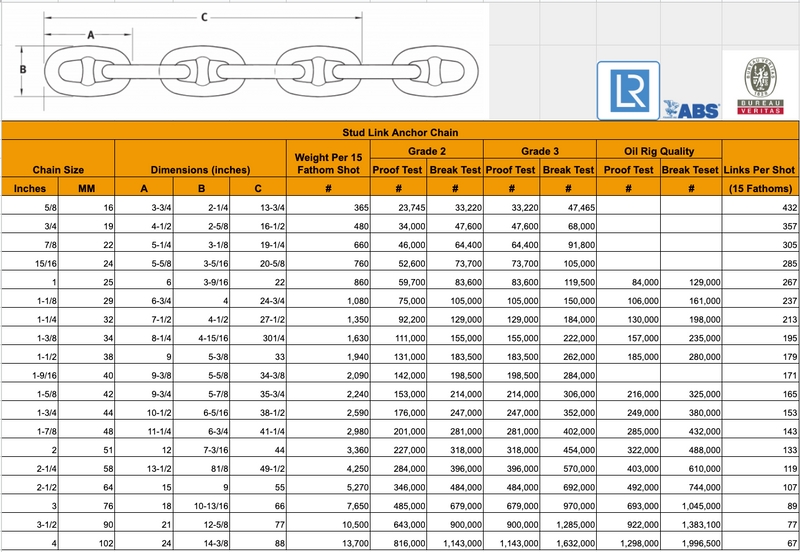Click the Dimensions (inches) header
800x552 pixels.
coord(200,169)
